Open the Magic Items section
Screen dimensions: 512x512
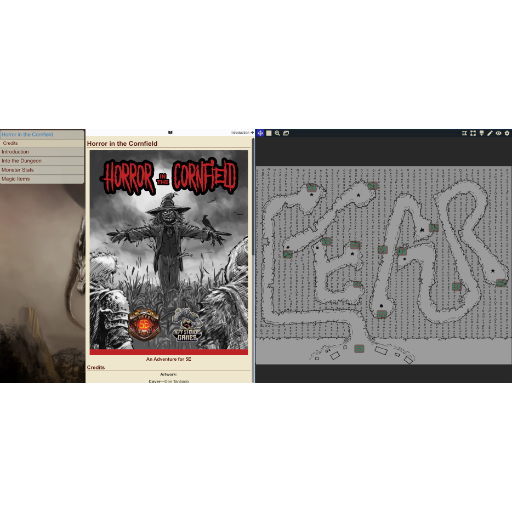click(x=42, y=179)
